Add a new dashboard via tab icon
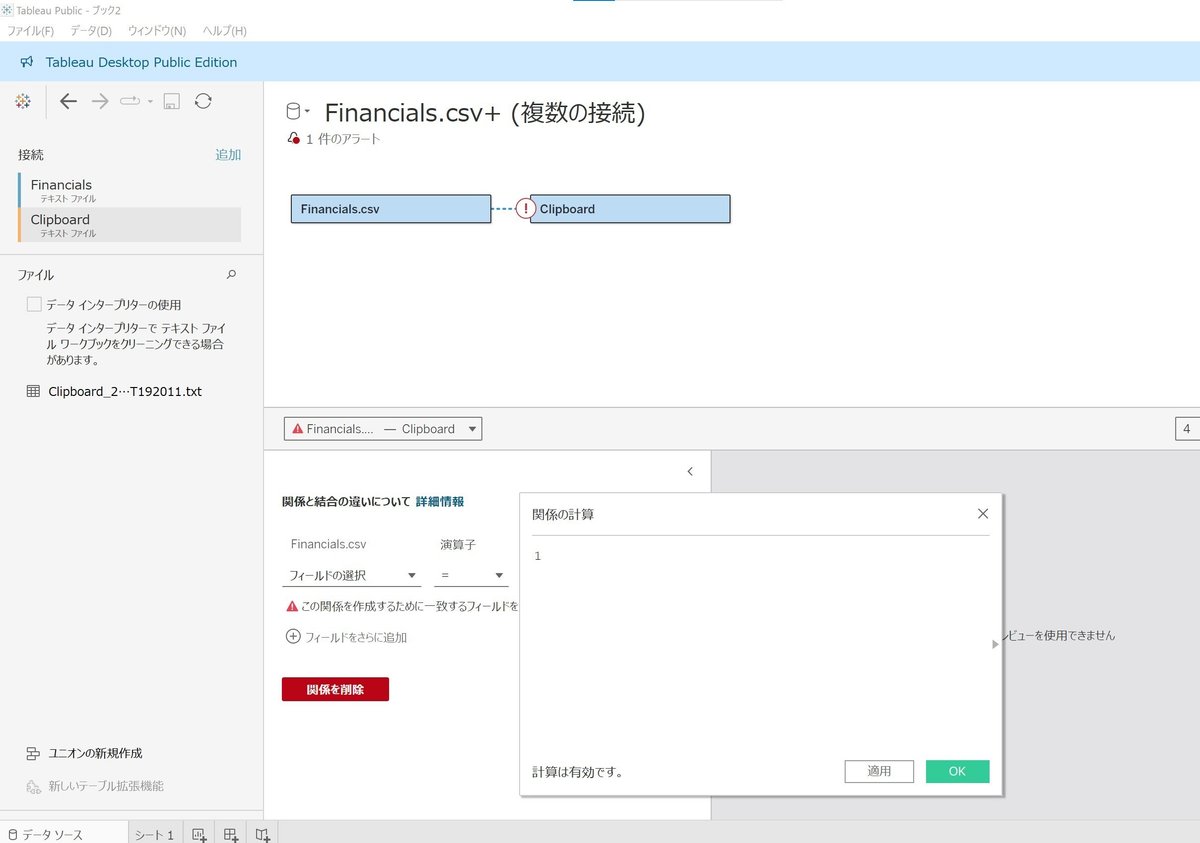Screen dimensions: 1200x843 pyautogui.click(x=231, y=834)
